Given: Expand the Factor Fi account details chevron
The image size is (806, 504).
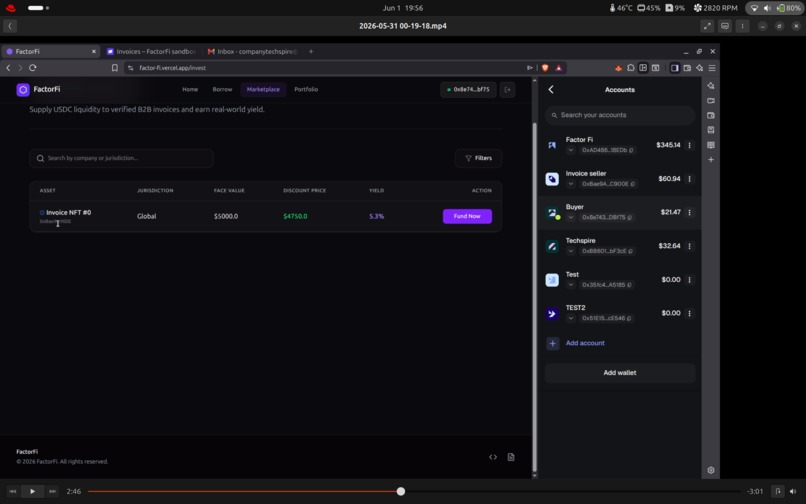Looking at the screenshot, I should click(571, 150).
